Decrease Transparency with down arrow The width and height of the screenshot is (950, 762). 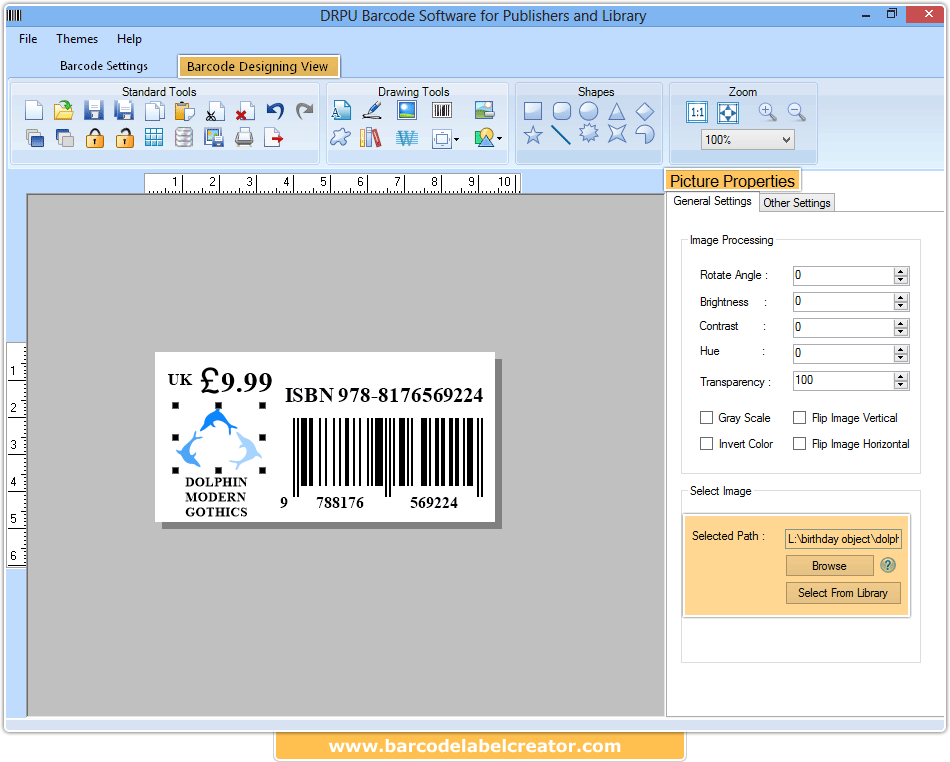click(x=901, y=385)
